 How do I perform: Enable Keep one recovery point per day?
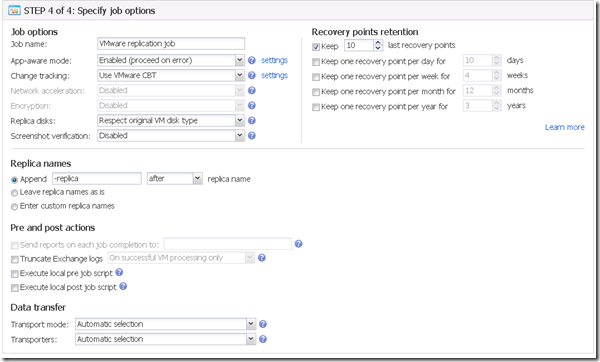[316, 62]
